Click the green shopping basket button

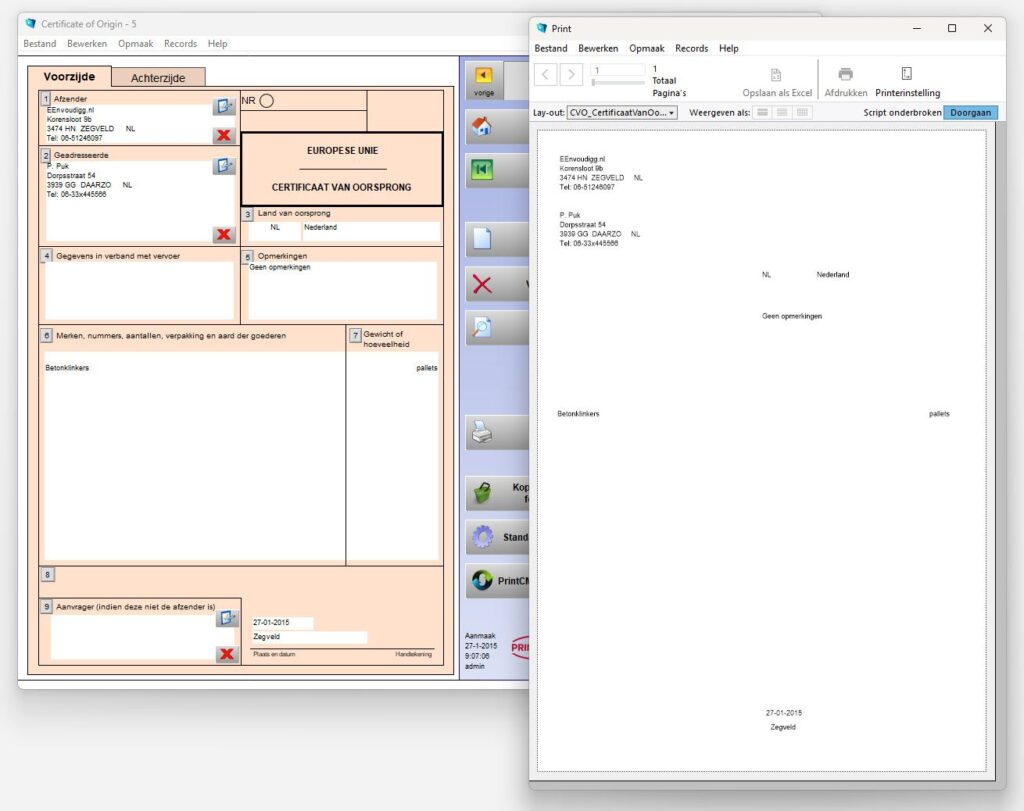483,493
